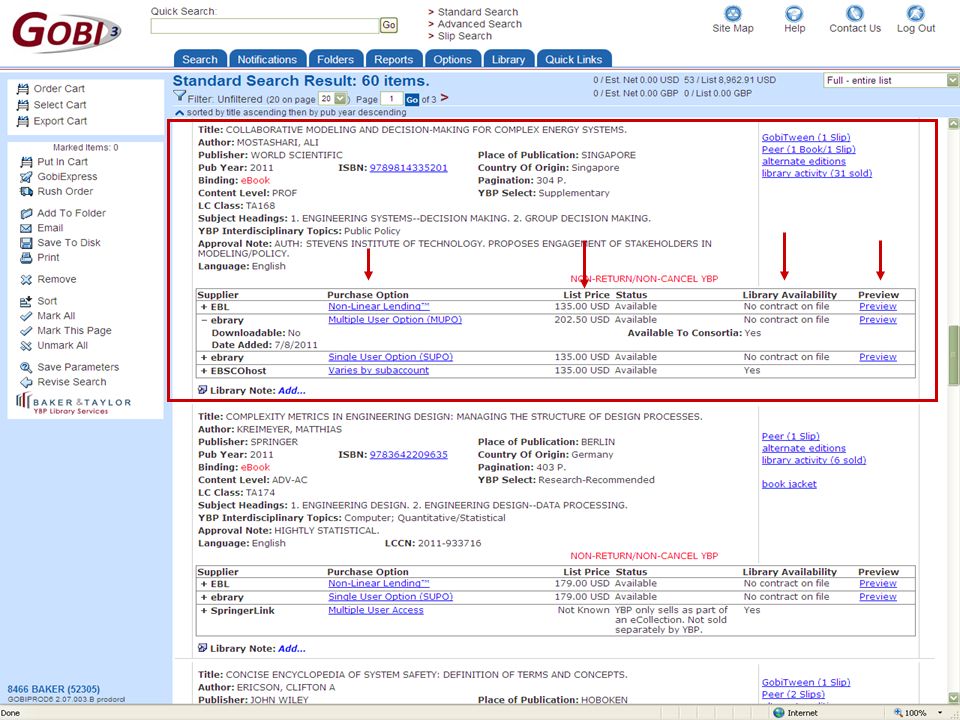The height and width of the screenshot is (720, 960).
Task: Expand the SpringerLink supplier row
Action: pos(204,611)
